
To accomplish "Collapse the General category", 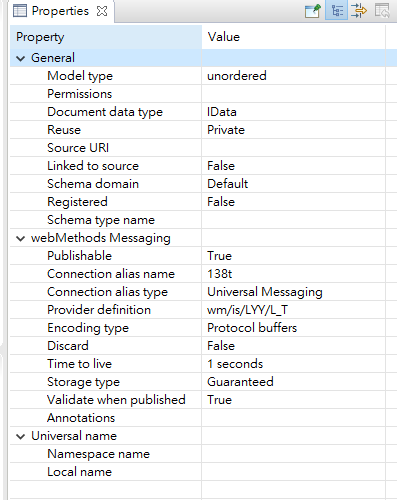I will click(x=21, y=58).
